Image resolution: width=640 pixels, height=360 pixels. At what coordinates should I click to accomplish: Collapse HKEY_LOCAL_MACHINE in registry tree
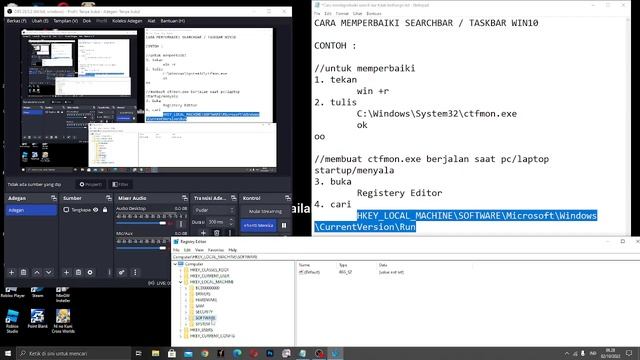(x=181, y=282)
